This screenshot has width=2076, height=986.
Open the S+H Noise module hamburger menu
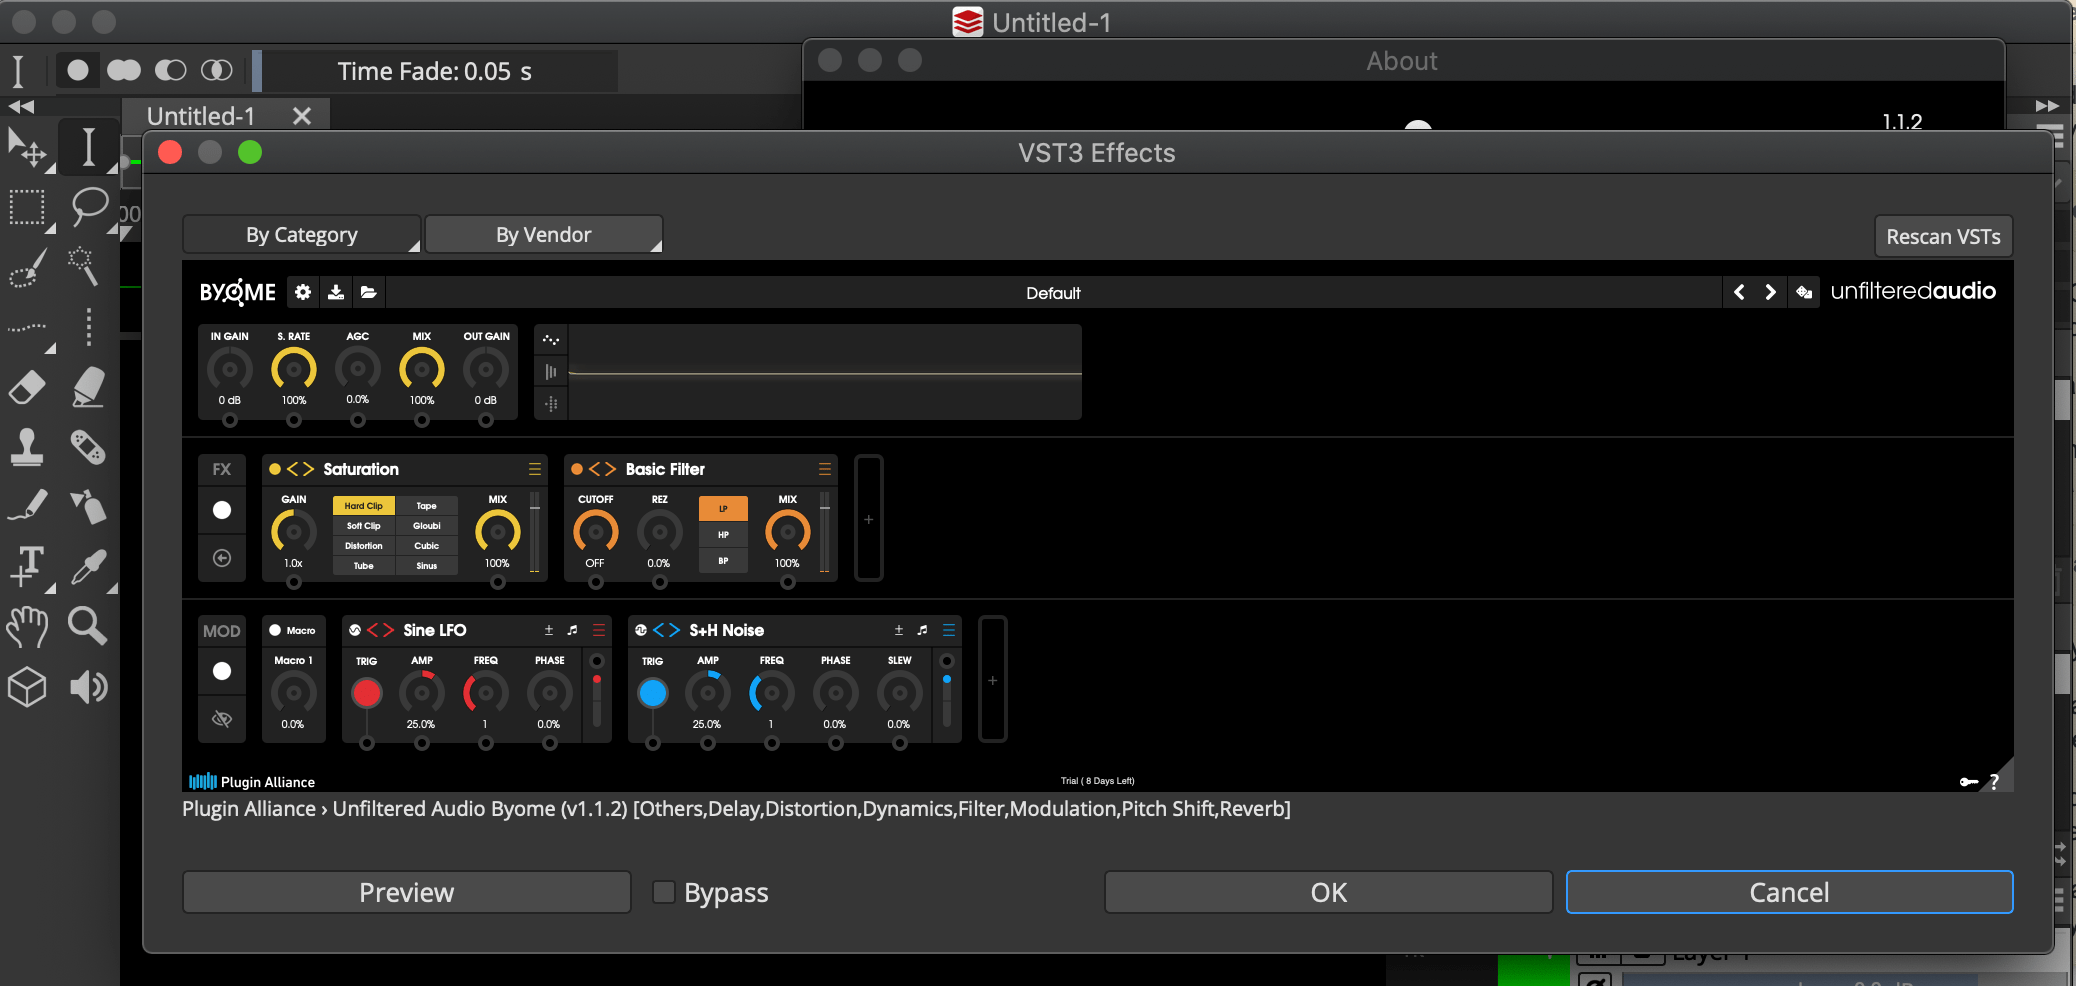tap(949, 630)
